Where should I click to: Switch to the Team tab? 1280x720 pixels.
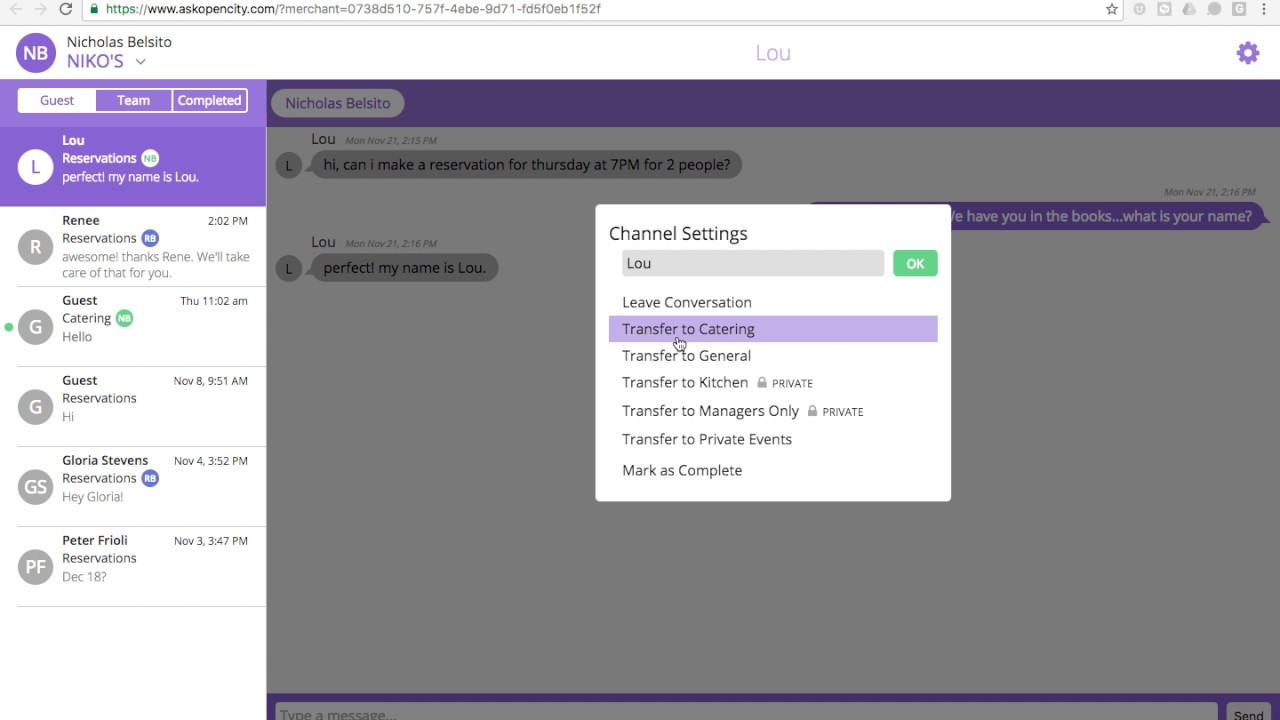133,100
